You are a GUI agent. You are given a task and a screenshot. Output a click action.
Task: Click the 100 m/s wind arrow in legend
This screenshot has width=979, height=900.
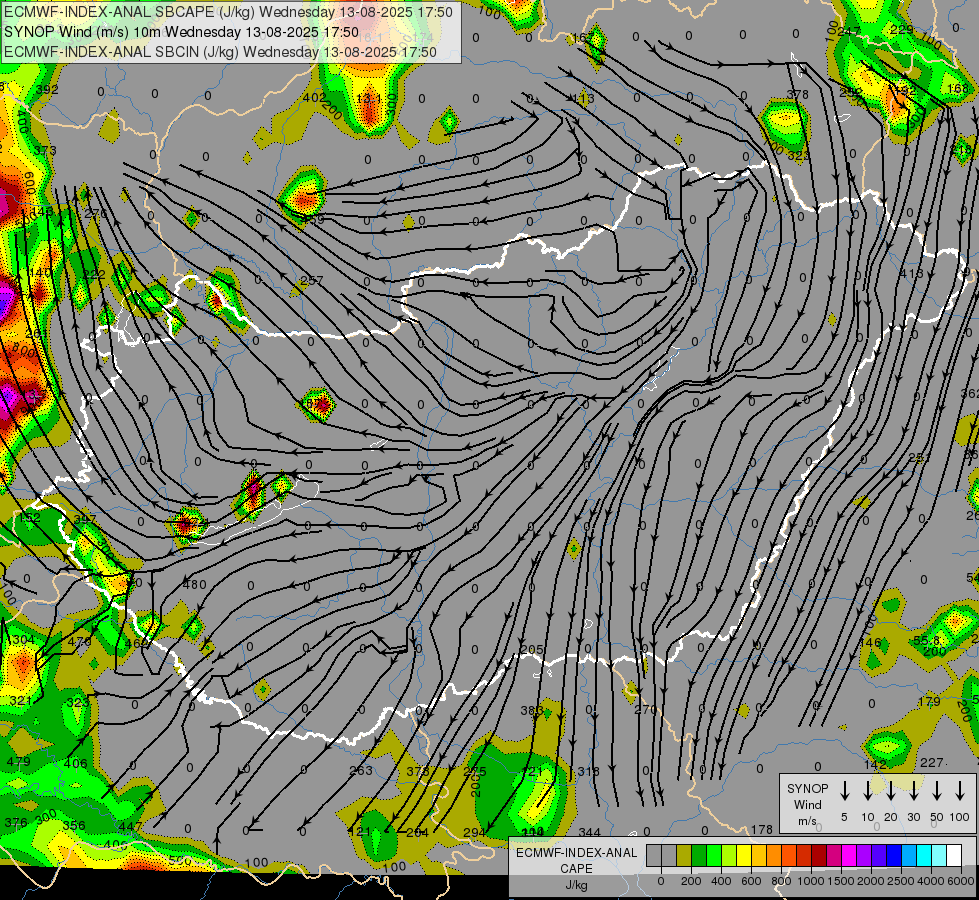(x=960, y=790)
